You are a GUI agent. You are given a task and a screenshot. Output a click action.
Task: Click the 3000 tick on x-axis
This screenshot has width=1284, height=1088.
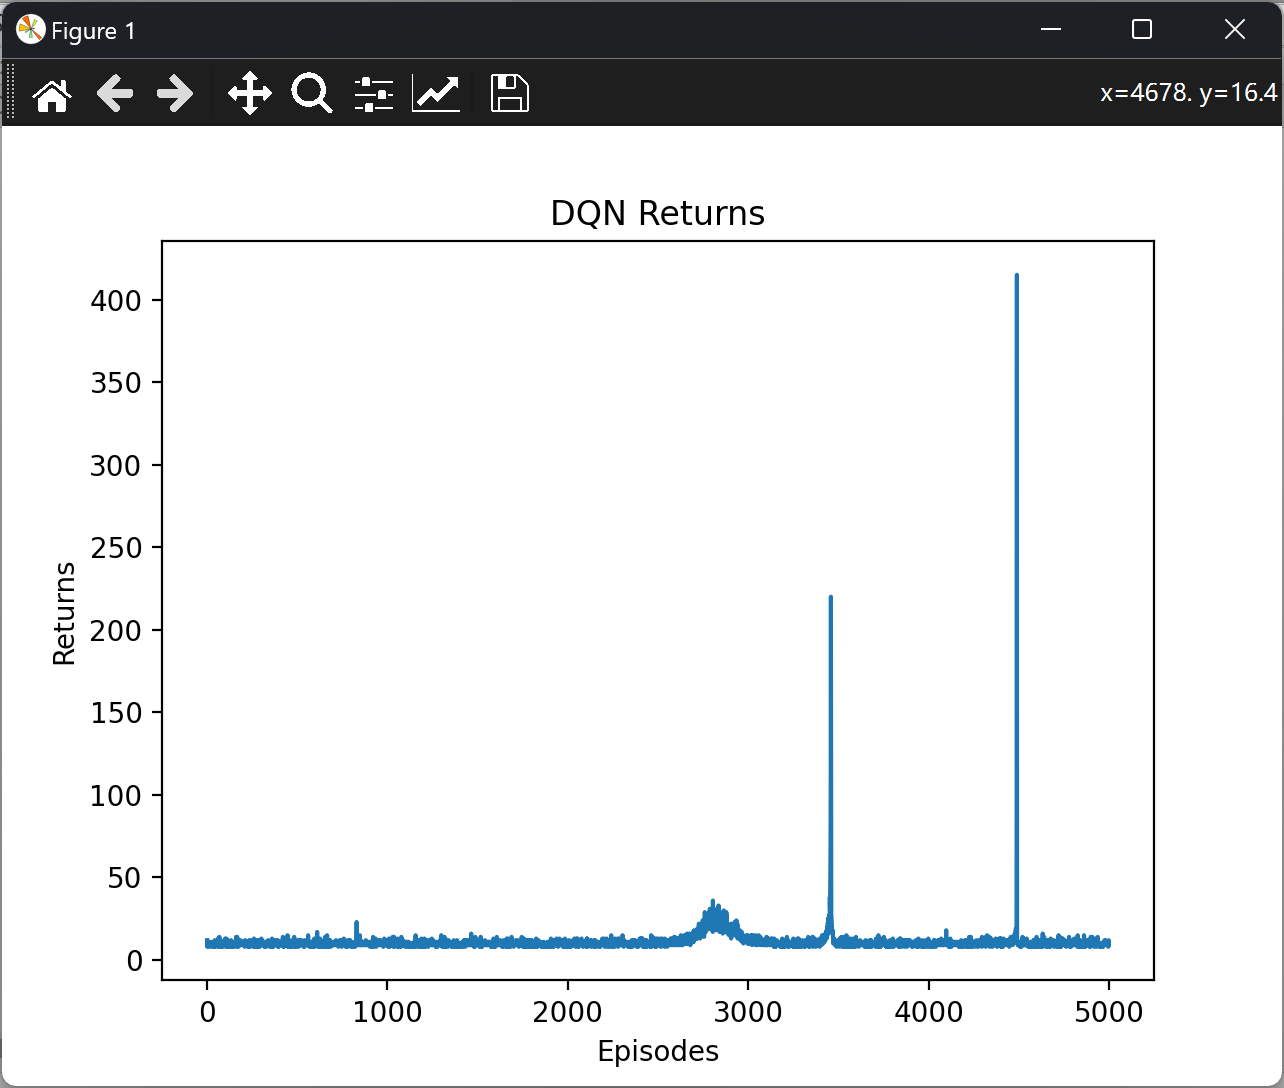(749, 1012)
